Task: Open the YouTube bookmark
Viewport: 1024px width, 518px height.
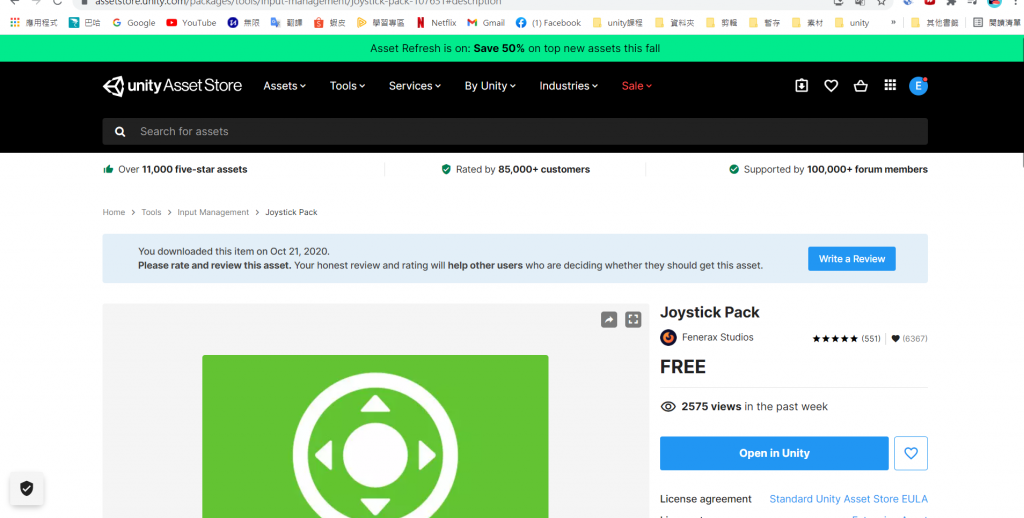Action: click(191, 23)
